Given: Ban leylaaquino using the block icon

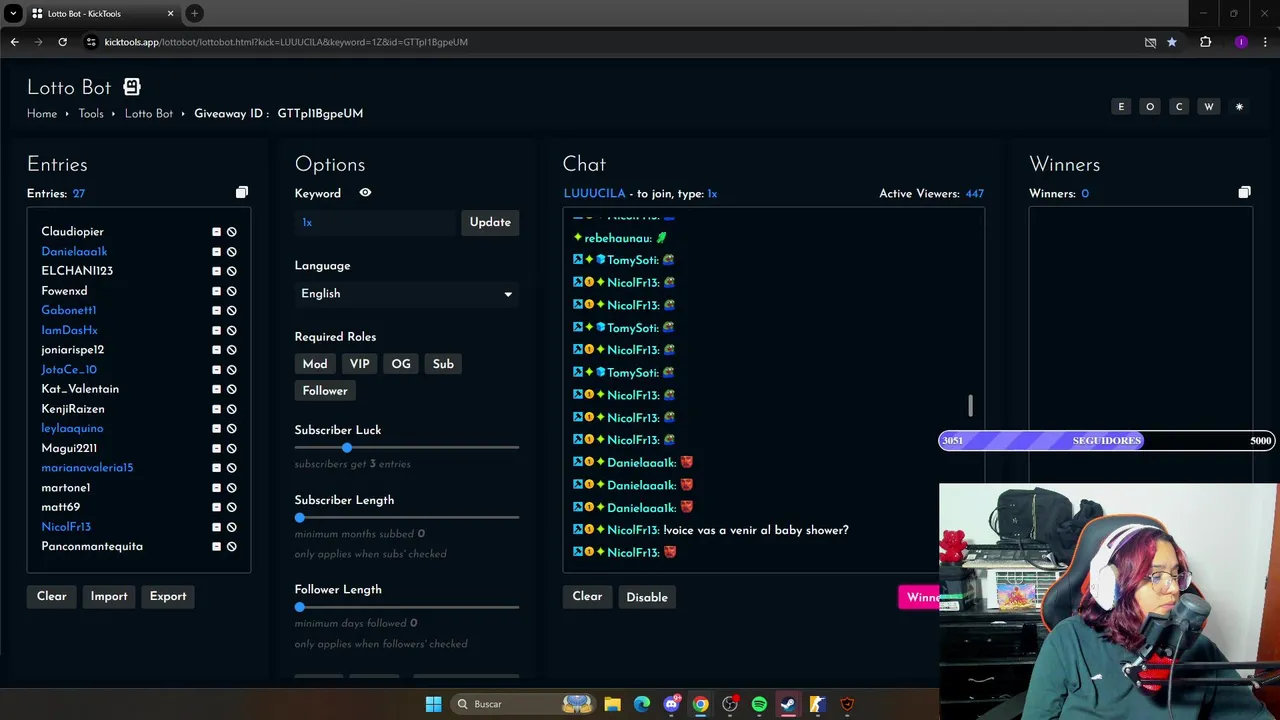Looking at the screenshot, I should pos(231,429).
